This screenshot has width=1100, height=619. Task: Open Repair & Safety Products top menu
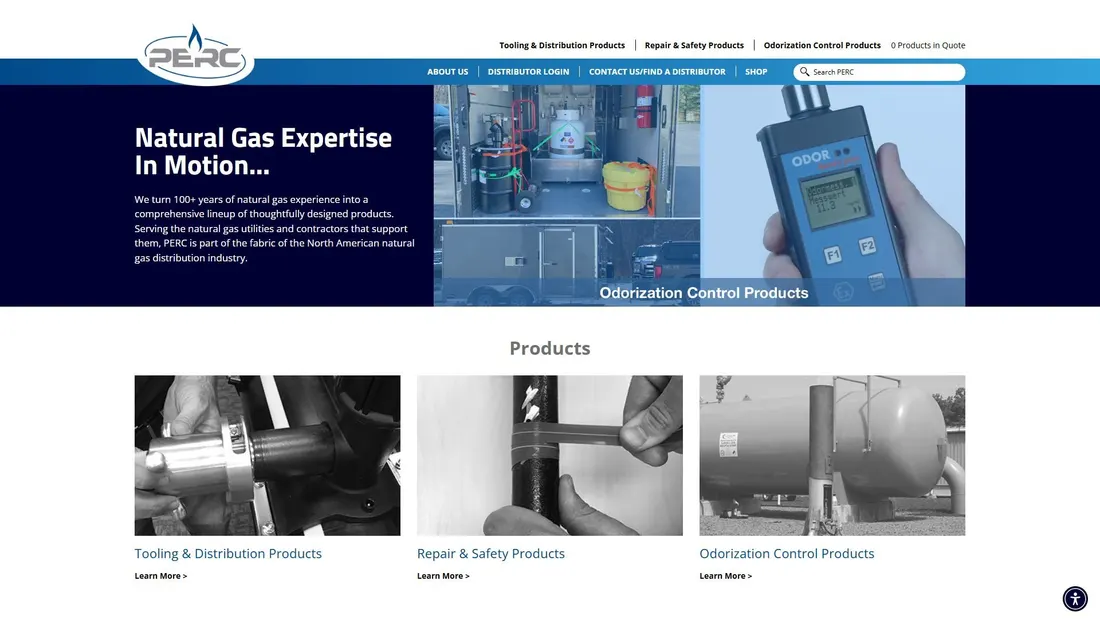click(x=694, y=45)
